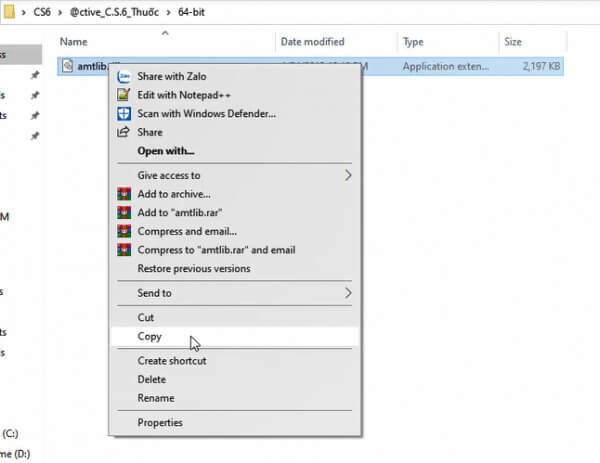Click WinRAR icon beside Add to "amtlib.rar"

point(124,213)
